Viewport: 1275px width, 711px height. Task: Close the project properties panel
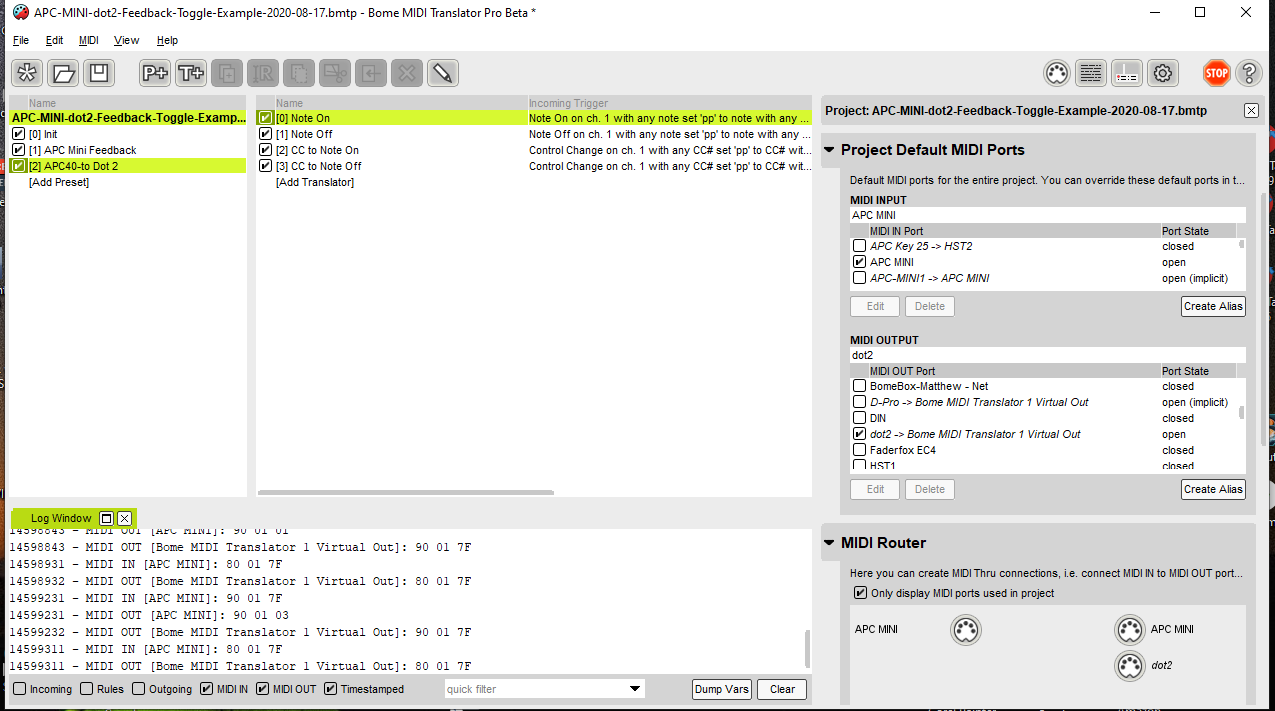coord(1251,111)
